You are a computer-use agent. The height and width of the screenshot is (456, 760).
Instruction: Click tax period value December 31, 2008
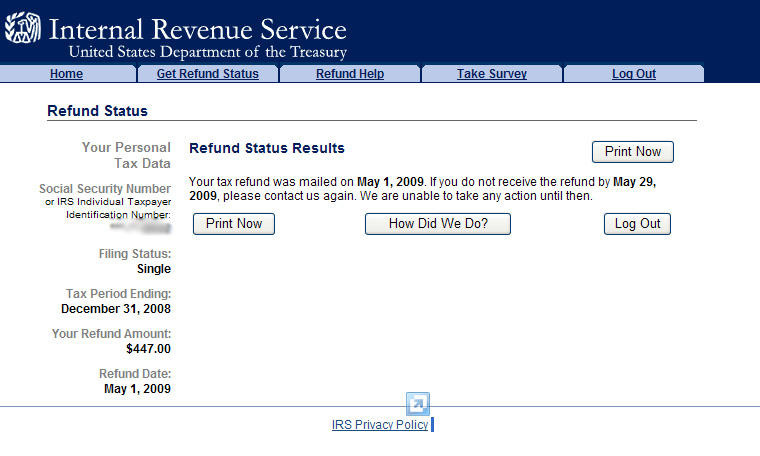pos(116,309)
